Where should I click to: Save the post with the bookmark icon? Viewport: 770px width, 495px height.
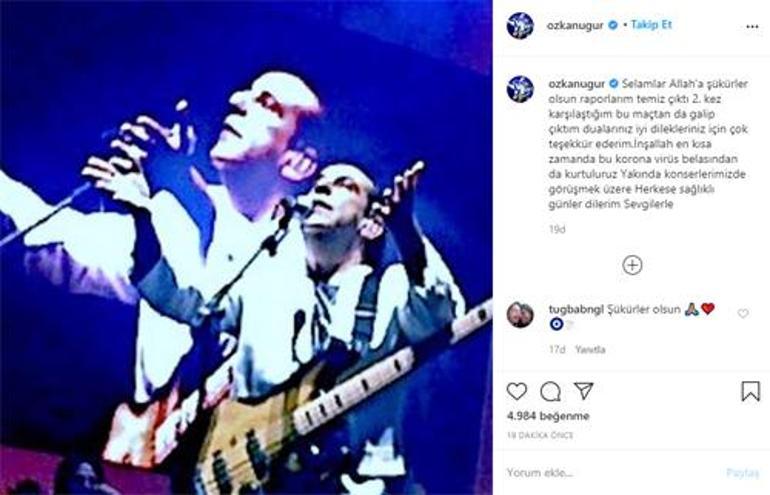750,391
